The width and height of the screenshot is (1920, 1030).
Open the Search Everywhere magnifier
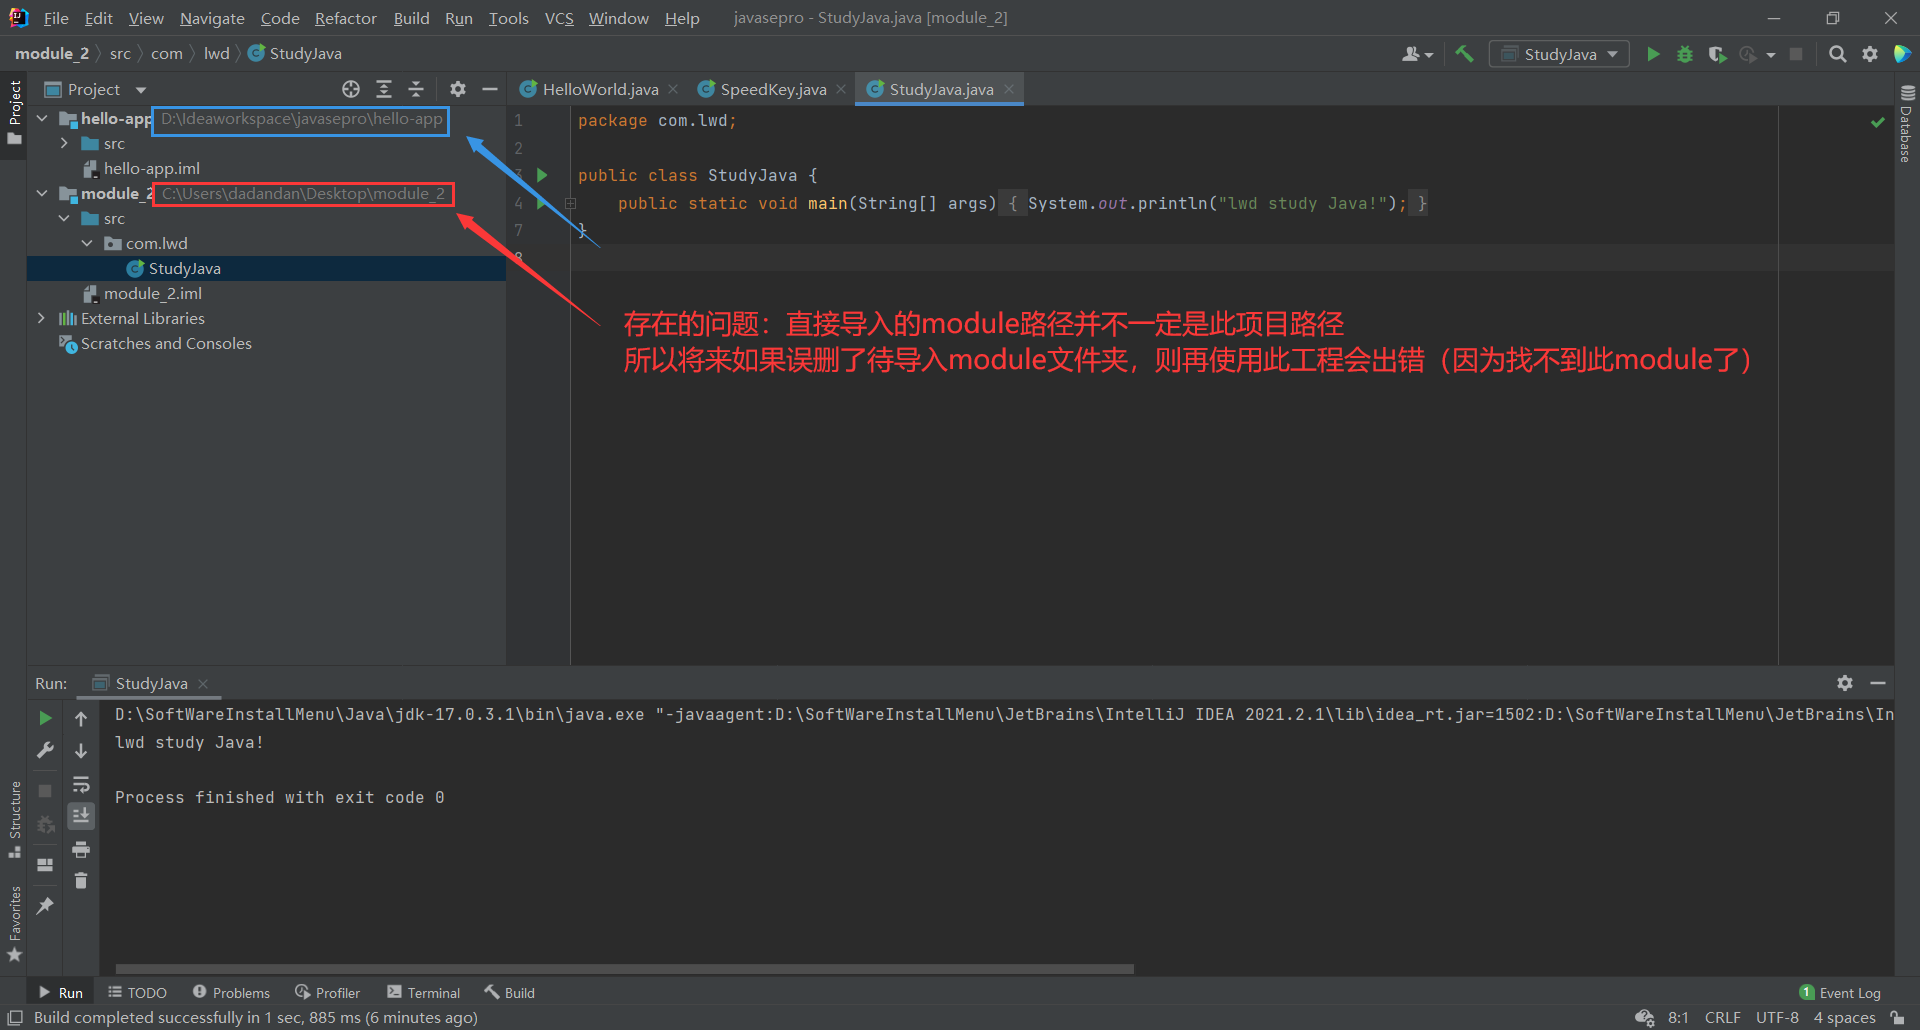1837,54
